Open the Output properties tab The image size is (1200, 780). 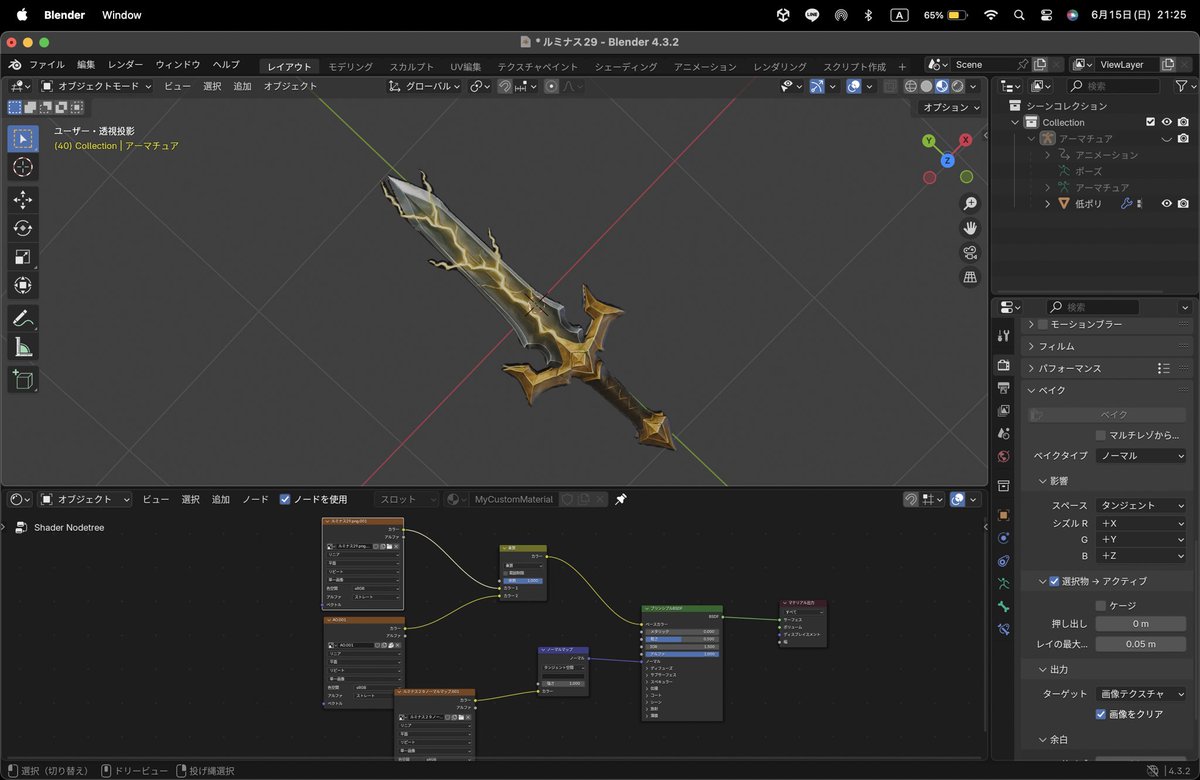[x=1004, y=388]
